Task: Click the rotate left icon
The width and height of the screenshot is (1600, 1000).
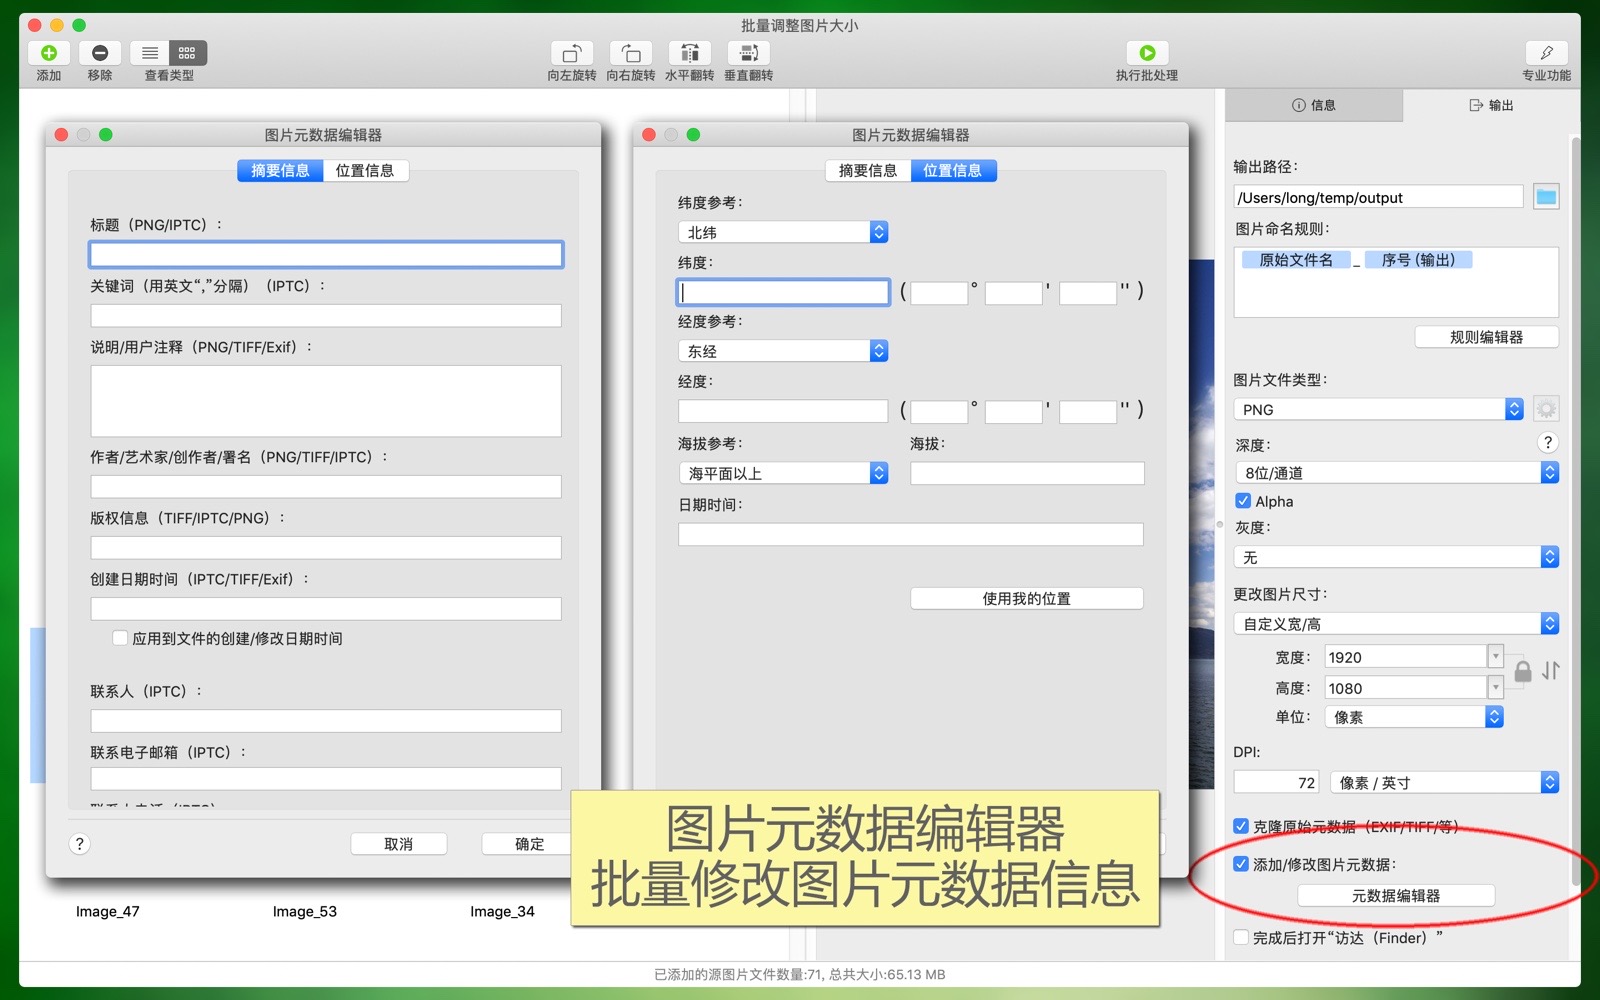Action: click(571, 53)
